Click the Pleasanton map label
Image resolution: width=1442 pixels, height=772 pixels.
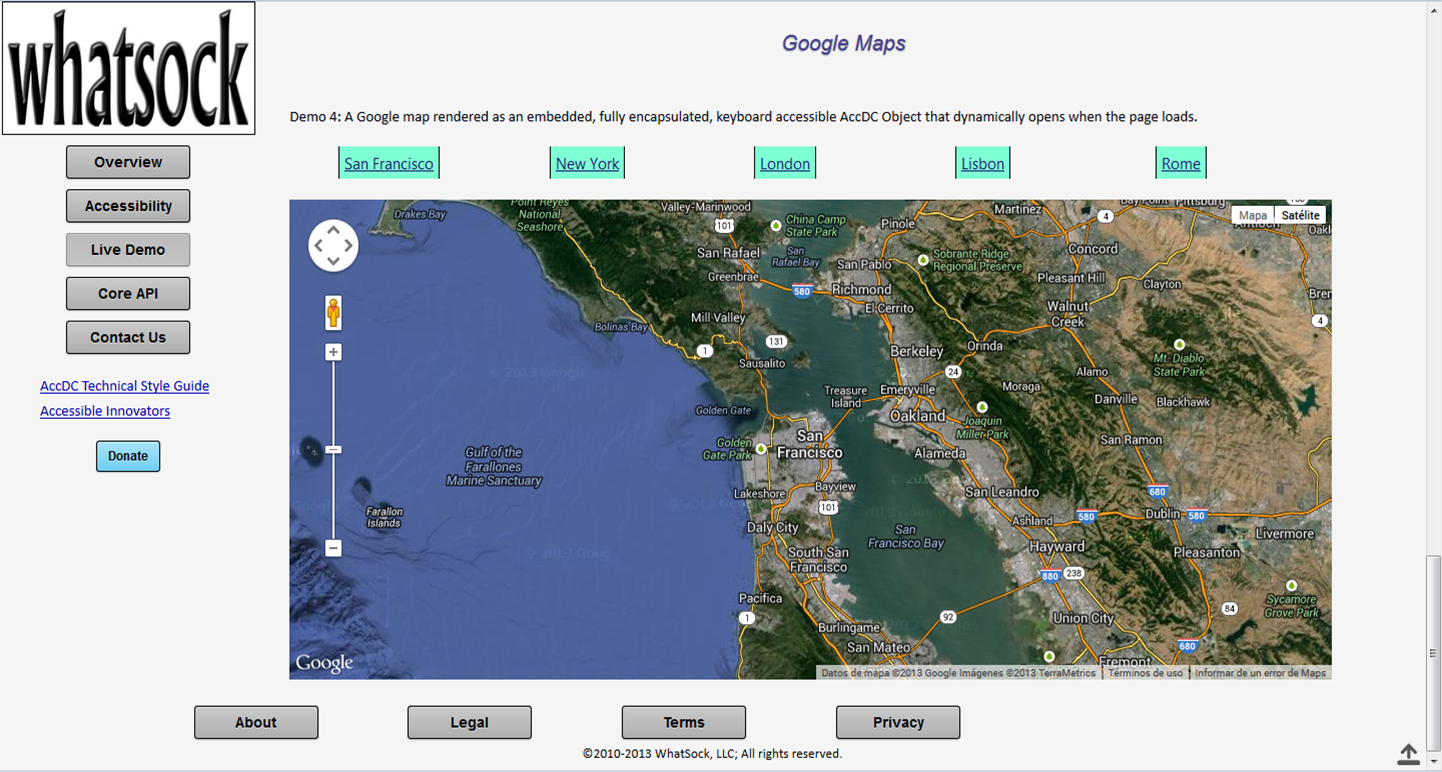pyautogui.click(x=1207, y=552)
